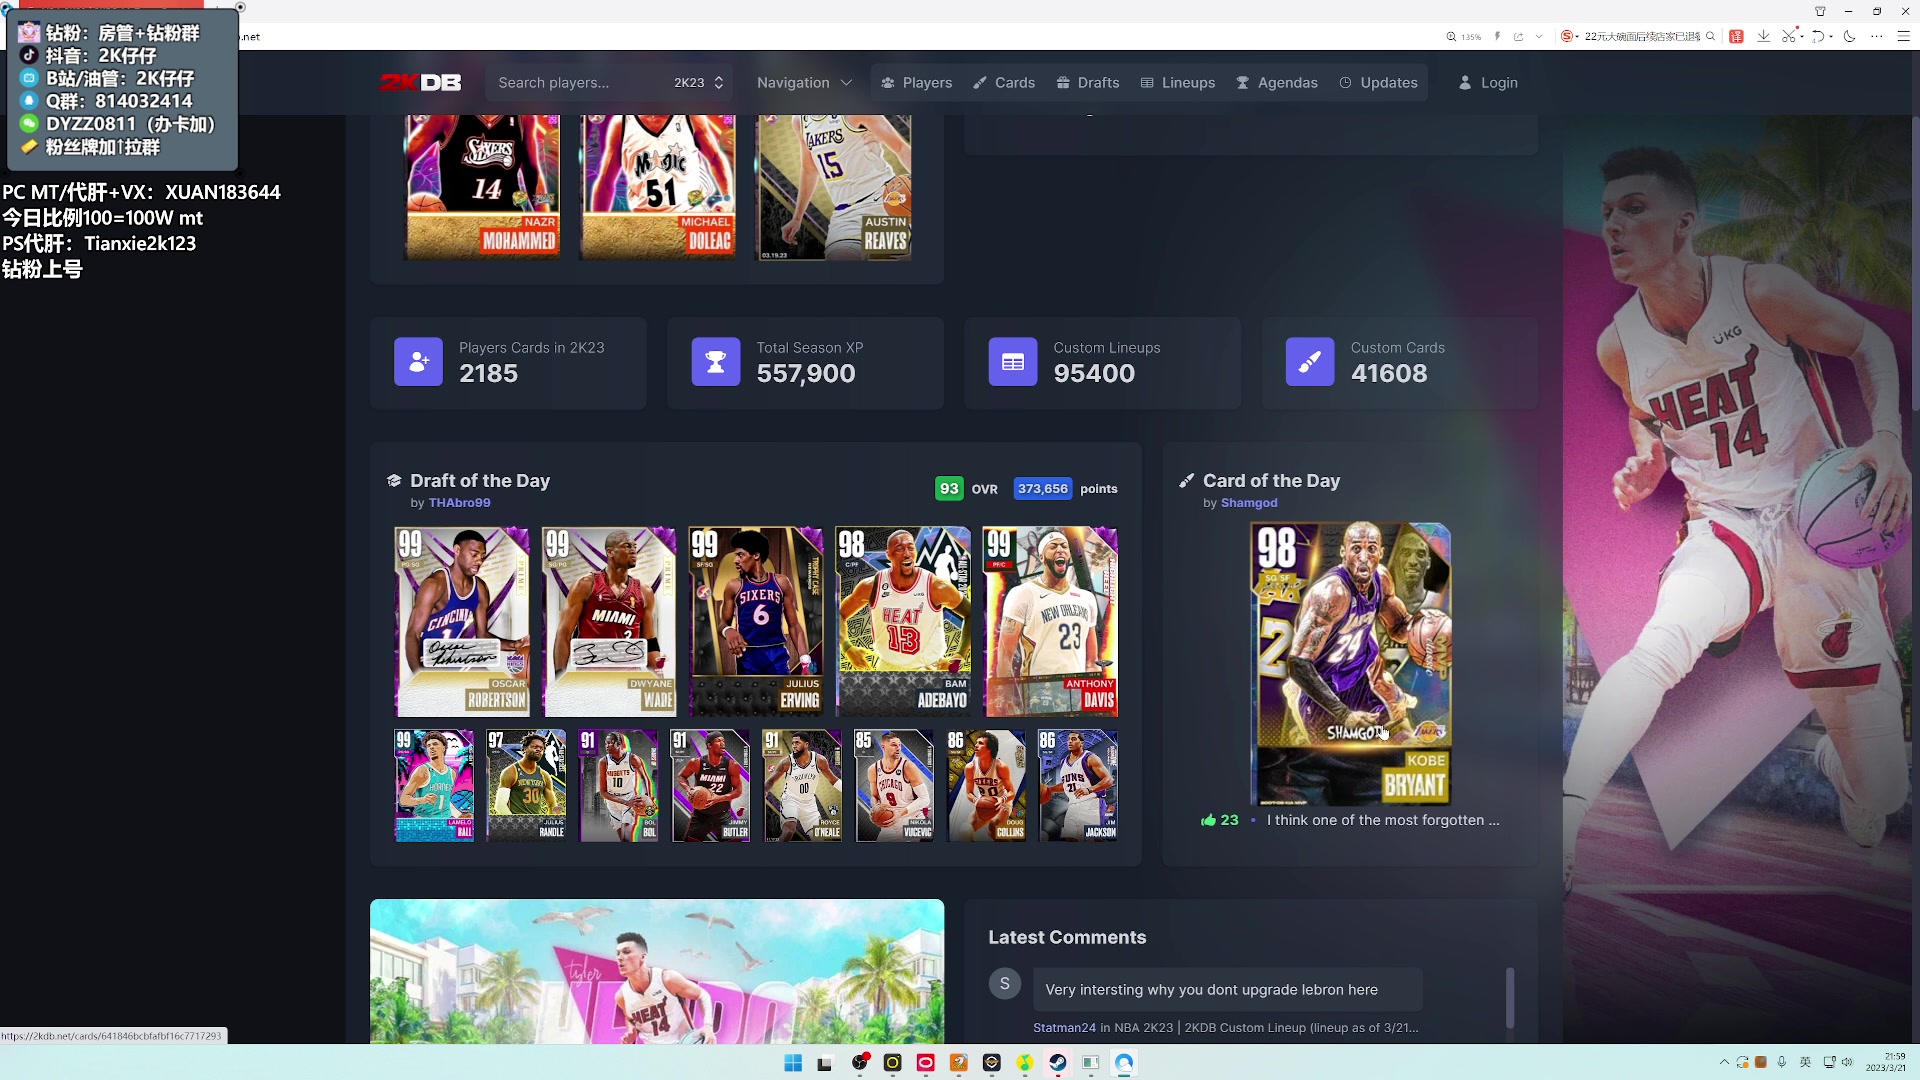Screen dimensions: 1920x1080
Task: Click the Login button
Action: [1488, 82]
